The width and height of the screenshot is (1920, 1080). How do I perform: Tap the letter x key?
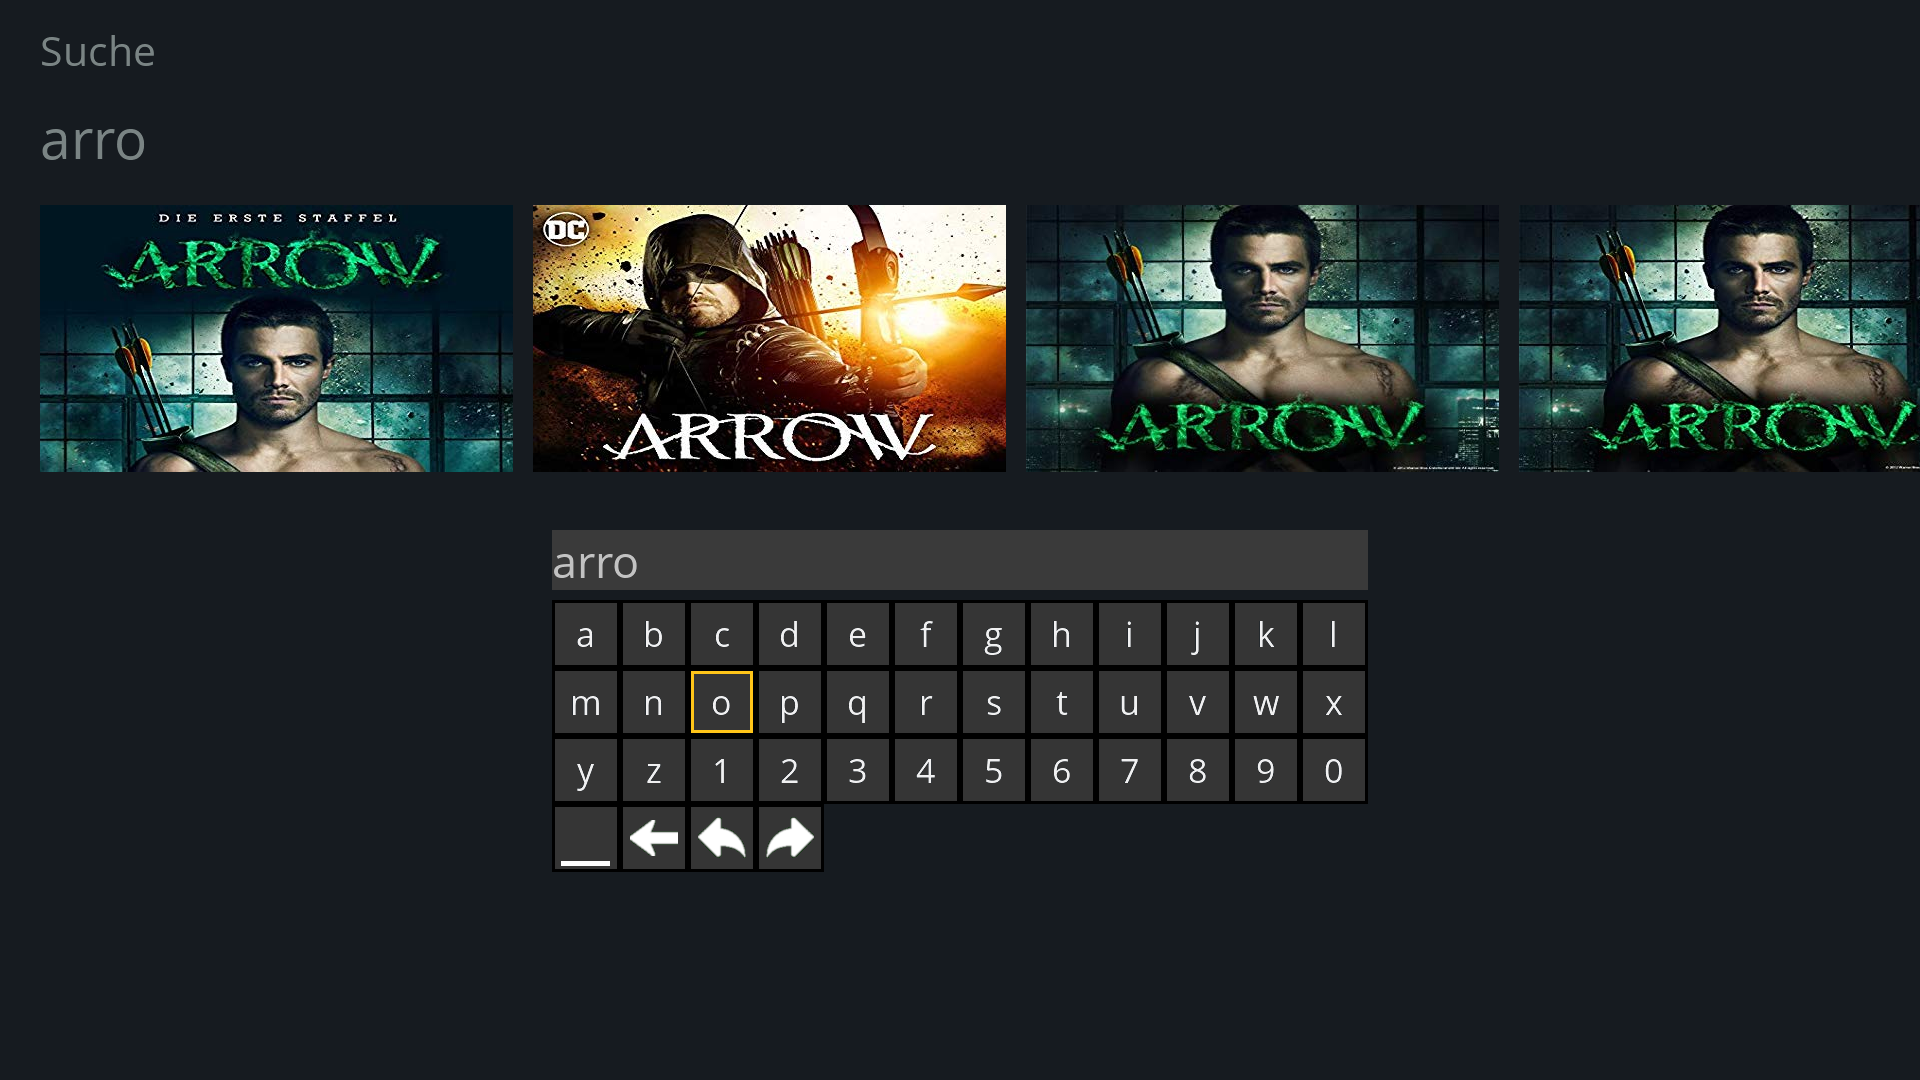click(x=1334, y=702)
